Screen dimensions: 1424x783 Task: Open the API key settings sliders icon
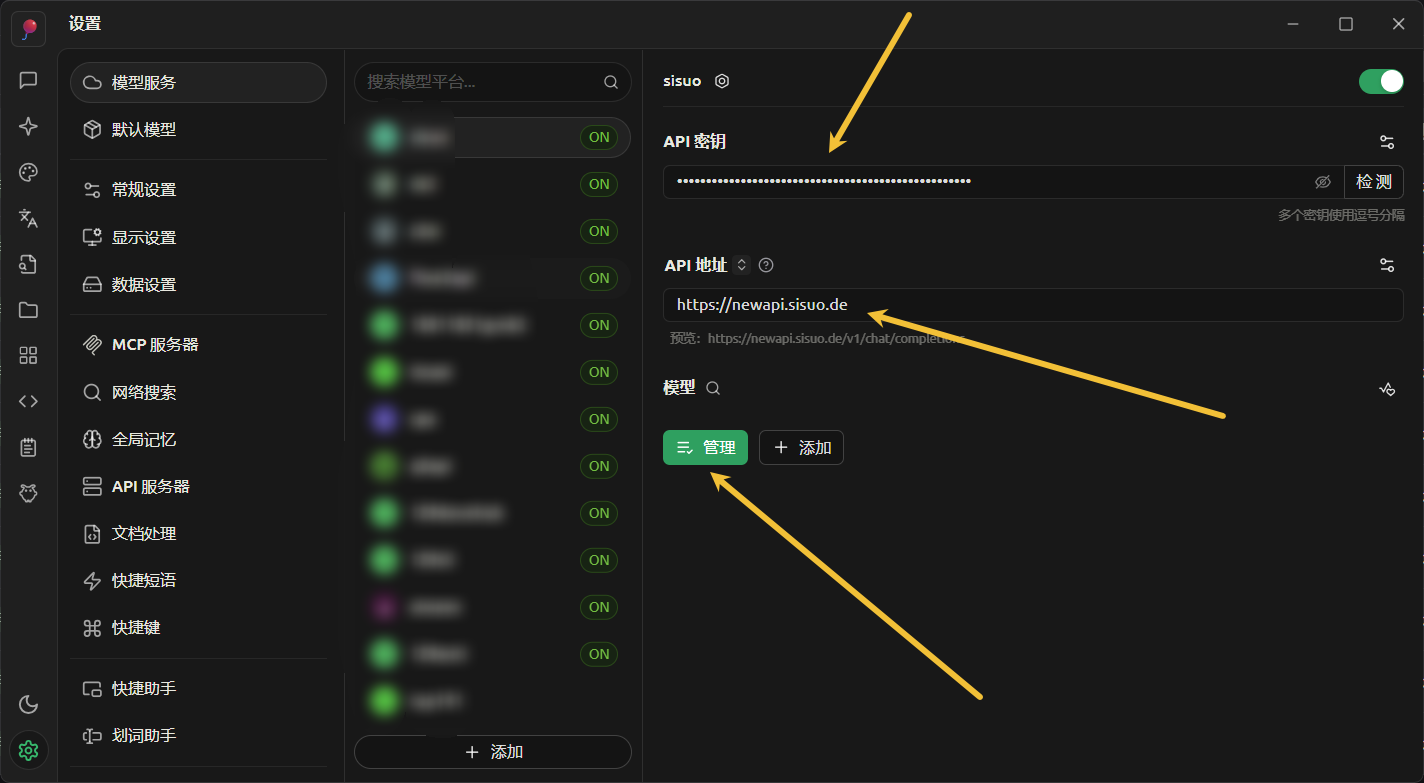(1386, 142)
